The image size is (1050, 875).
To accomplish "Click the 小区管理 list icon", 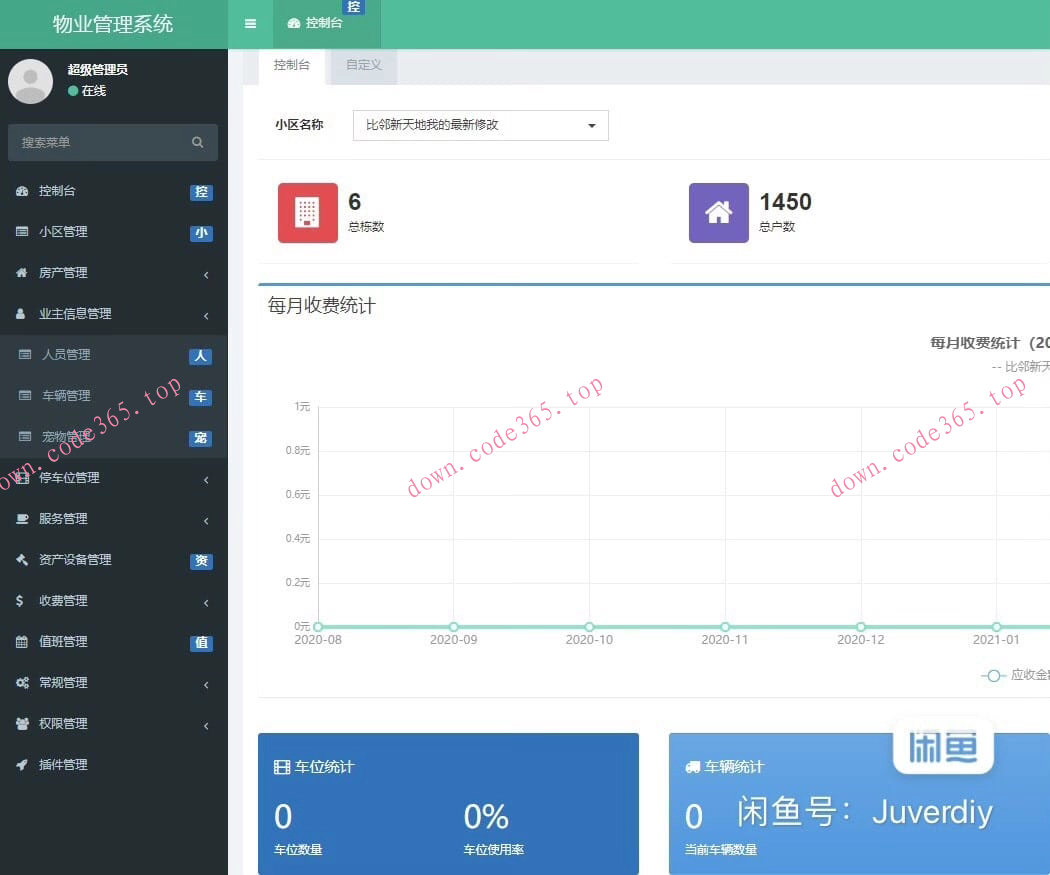I will click(x=22, y=232).
